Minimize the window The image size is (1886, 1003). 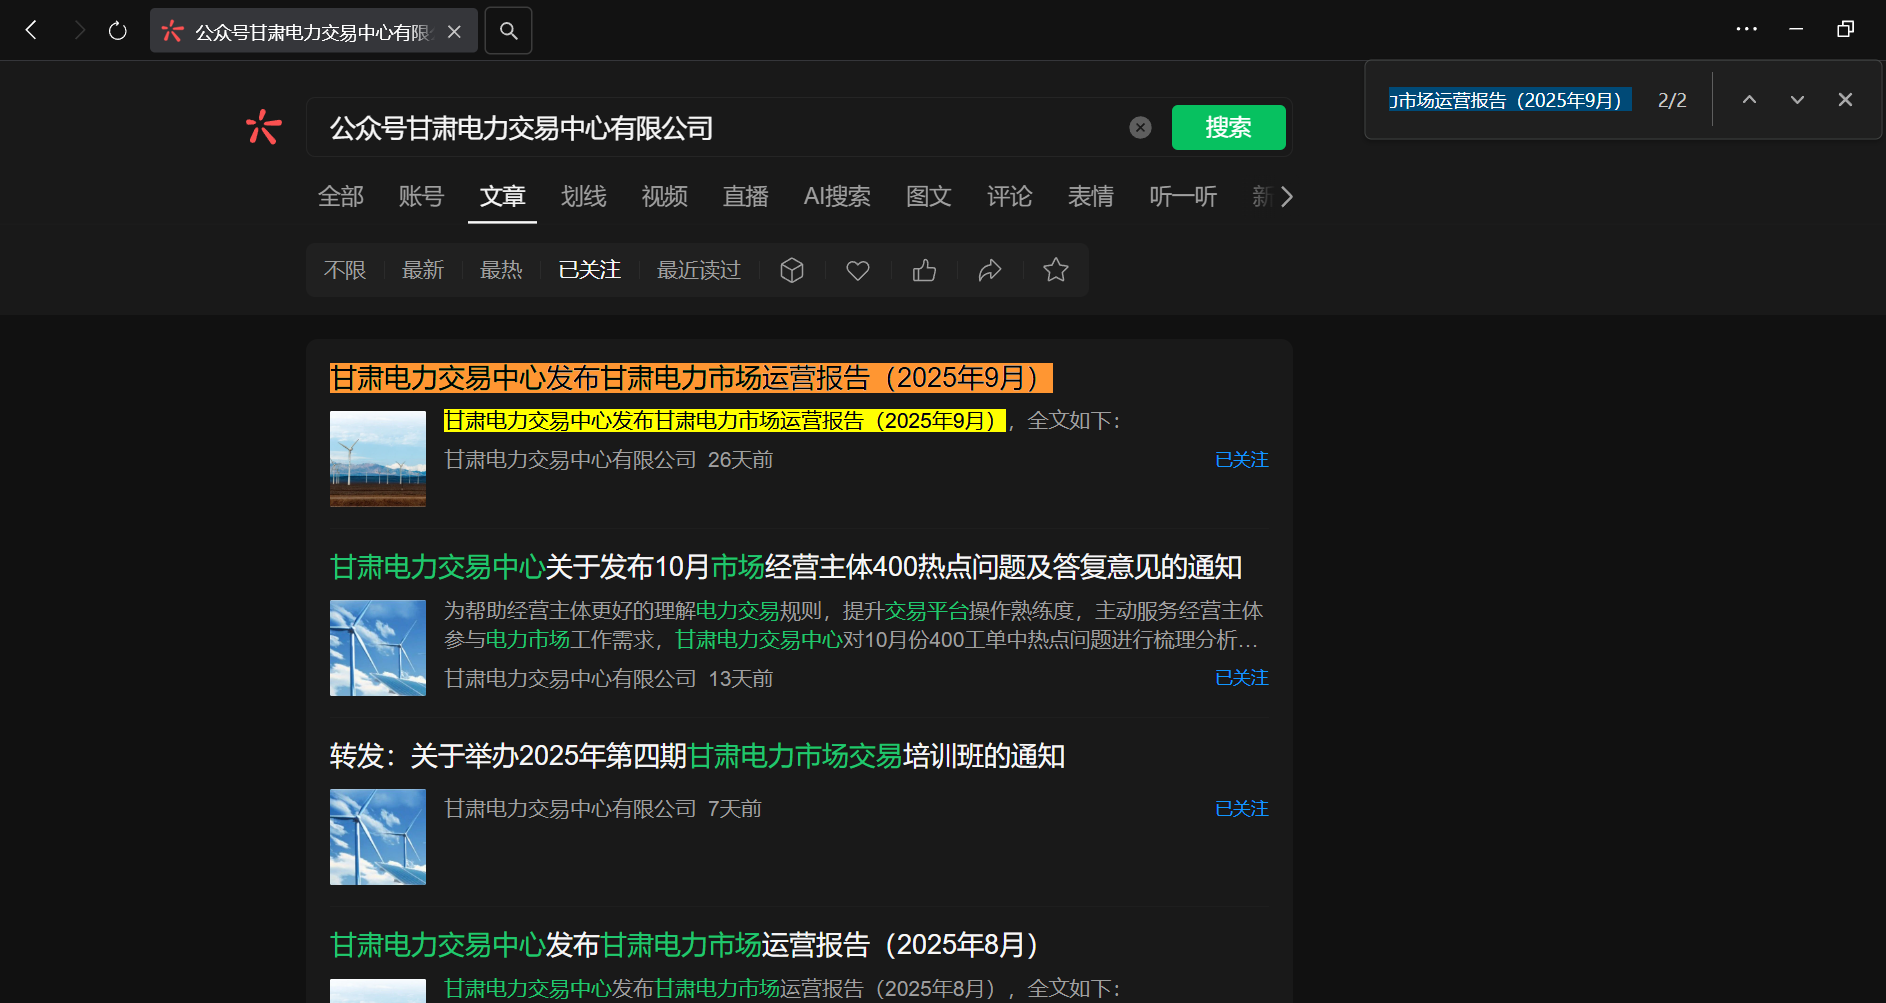1796,29
